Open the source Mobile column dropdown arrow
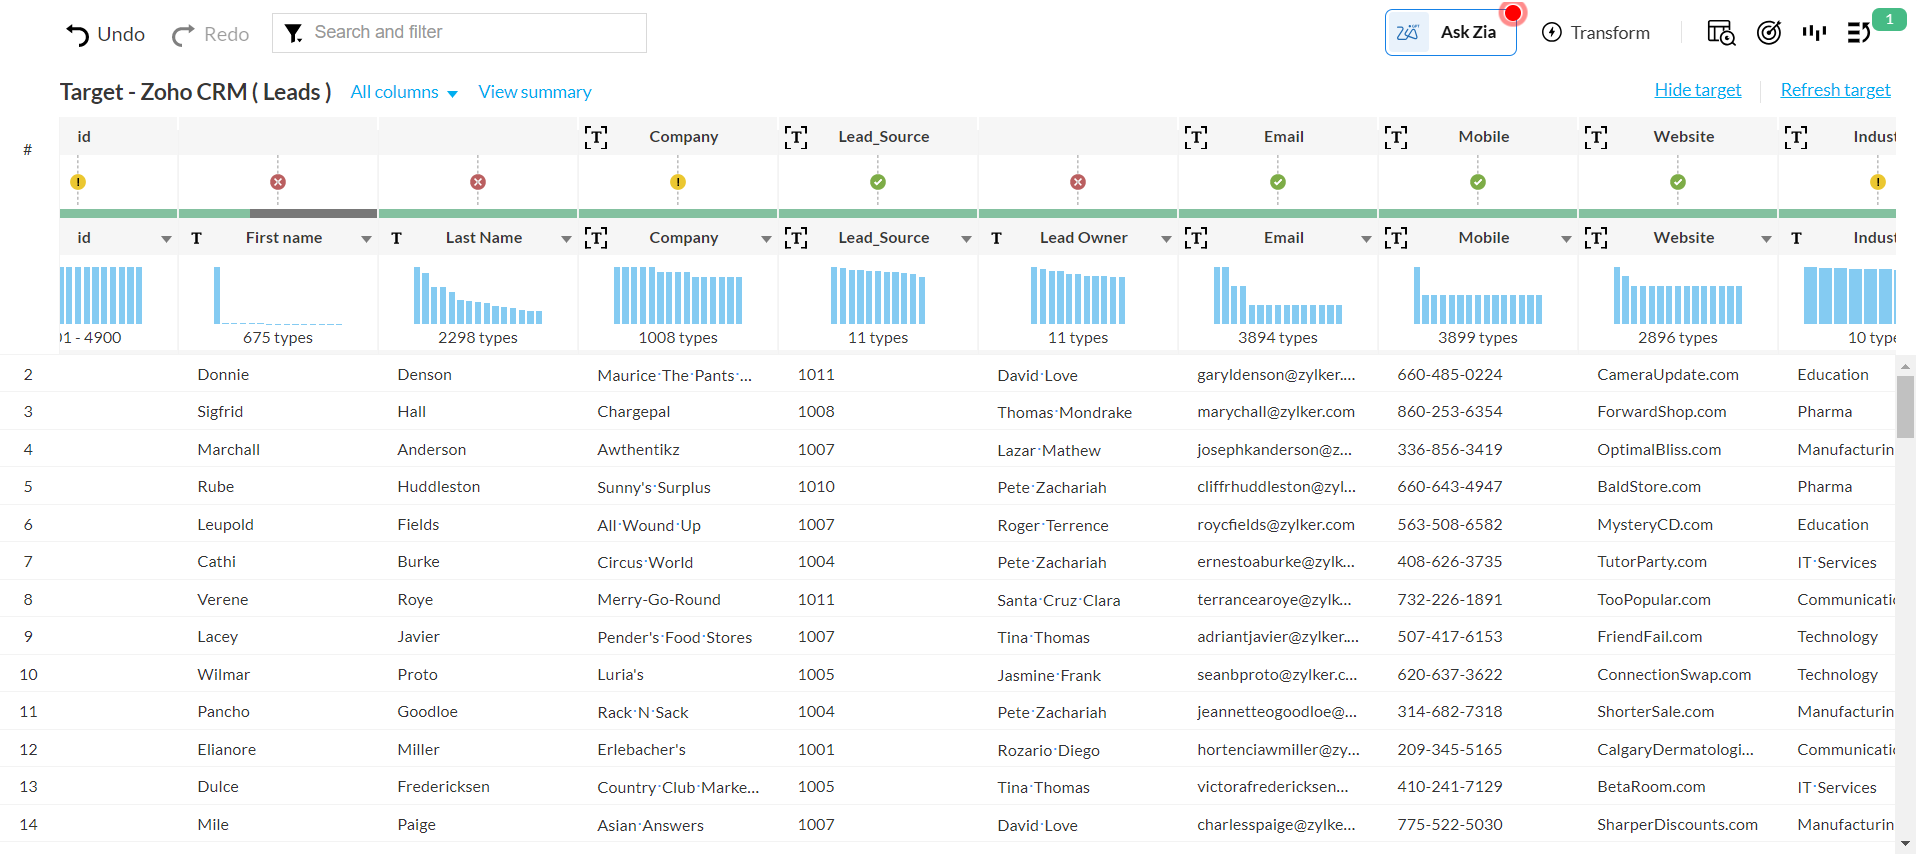The image size is (1917, 854). (x=1566, y=239)
